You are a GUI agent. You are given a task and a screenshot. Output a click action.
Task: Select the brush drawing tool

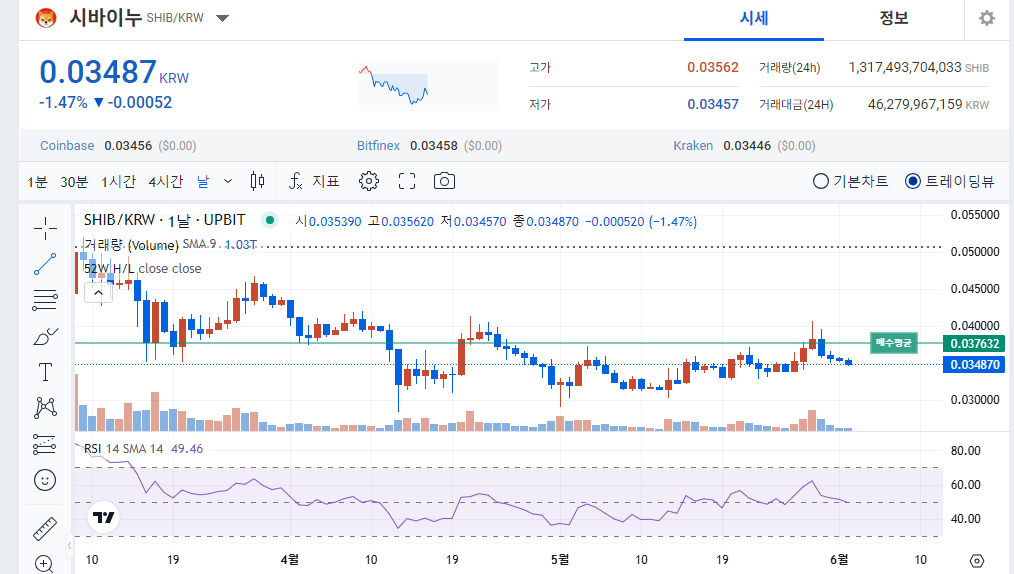45,337
